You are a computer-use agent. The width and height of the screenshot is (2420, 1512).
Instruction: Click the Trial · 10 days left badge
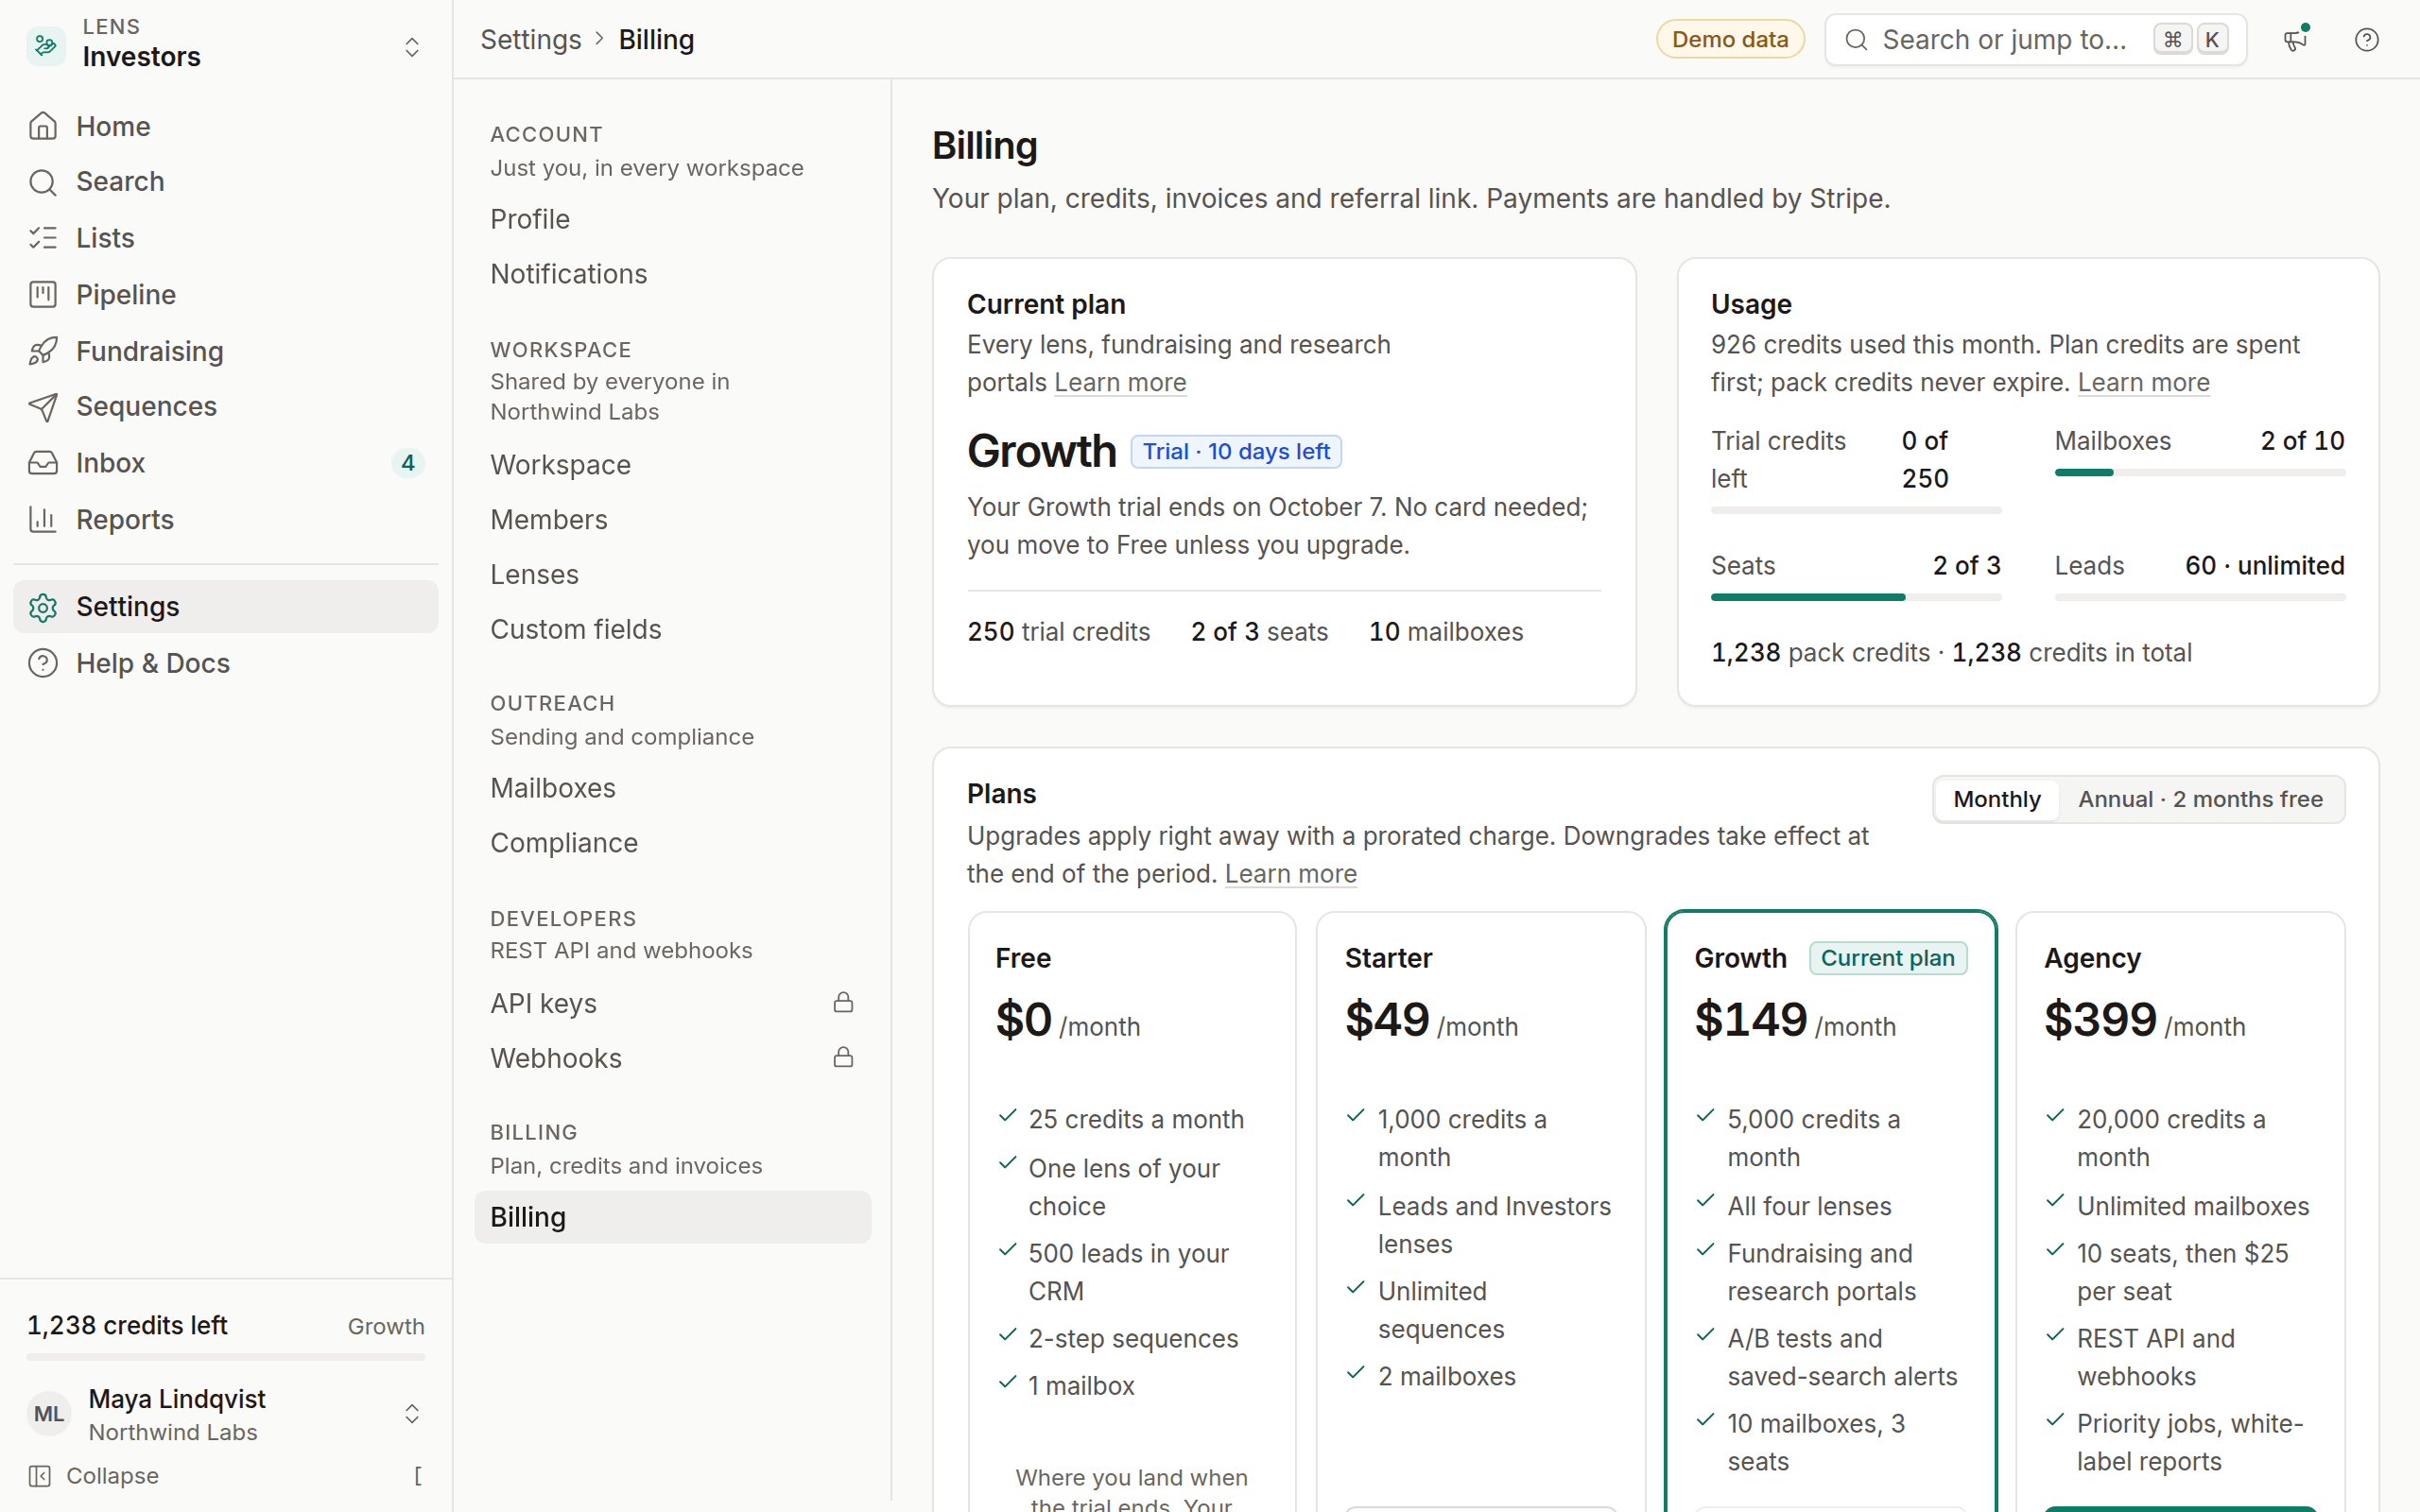1236,452
